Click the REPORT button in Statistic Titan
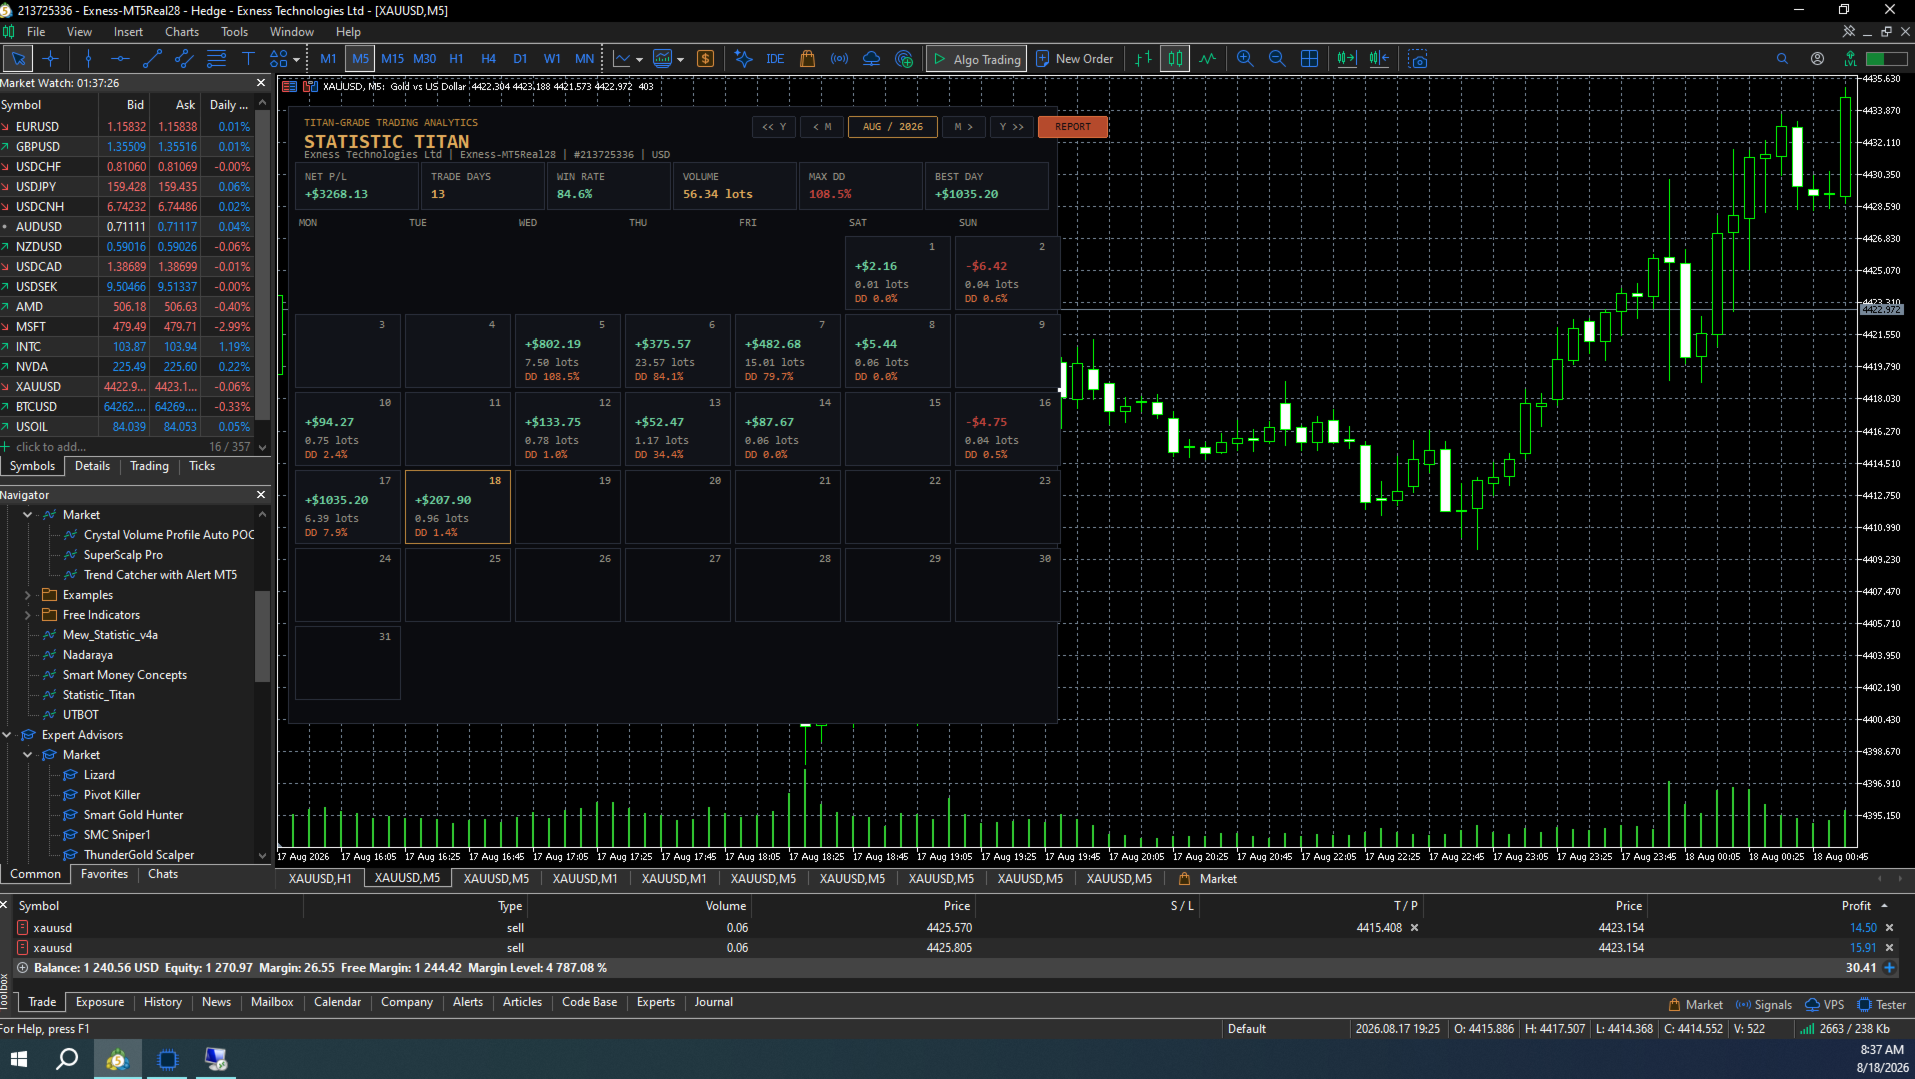Image resolution: width=1915 pixels, height=1079 pixels. coord(1073,127)
